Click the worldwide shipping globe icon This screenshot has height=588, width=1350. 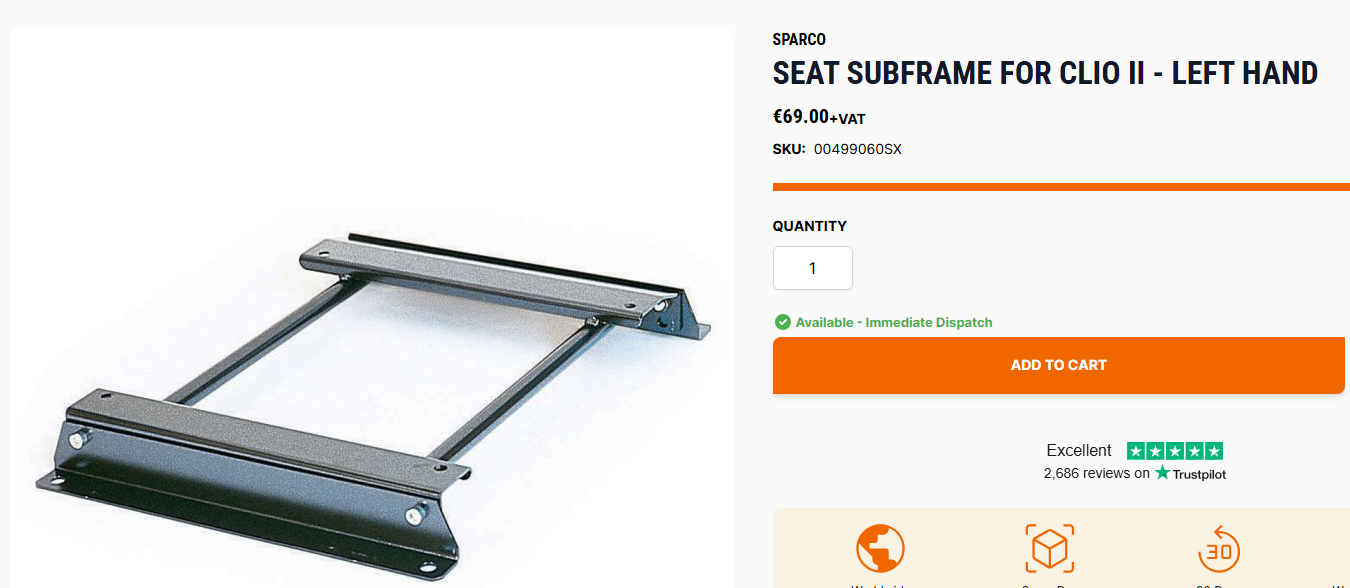(x=880, y=549)
